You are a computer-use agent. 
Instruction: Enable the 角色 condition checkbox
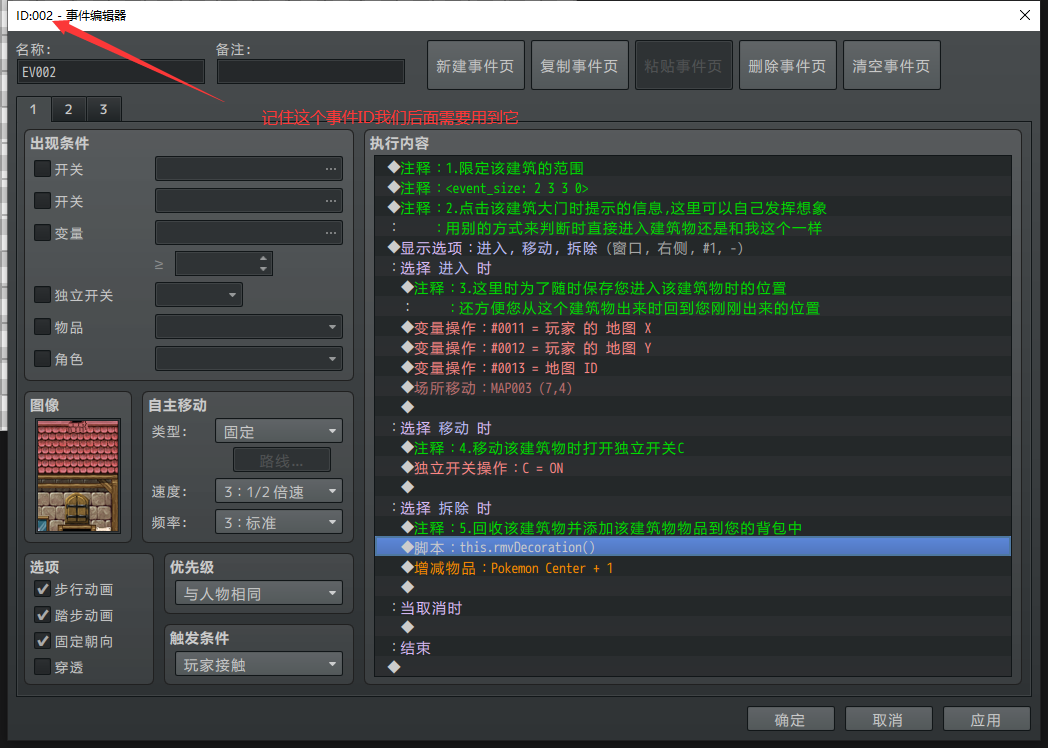[42, 359]
